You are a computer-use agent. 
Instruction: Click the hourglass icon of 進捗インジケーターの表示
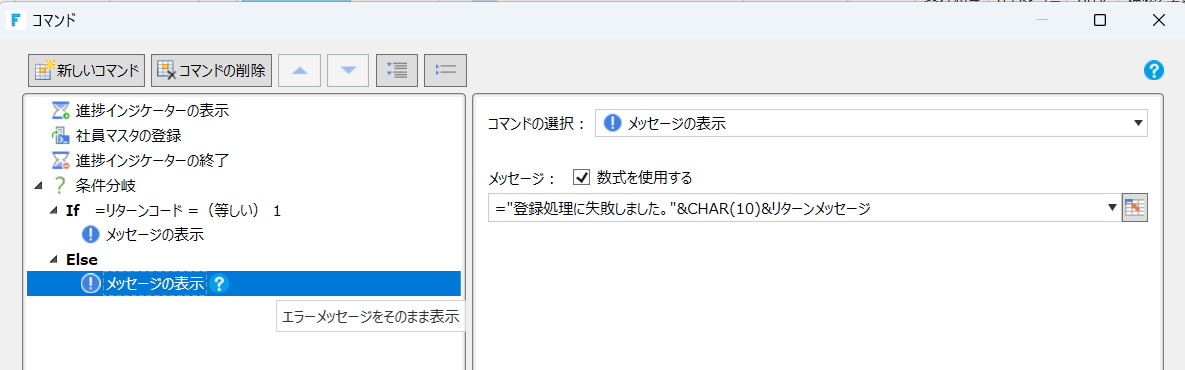point(60,112)
